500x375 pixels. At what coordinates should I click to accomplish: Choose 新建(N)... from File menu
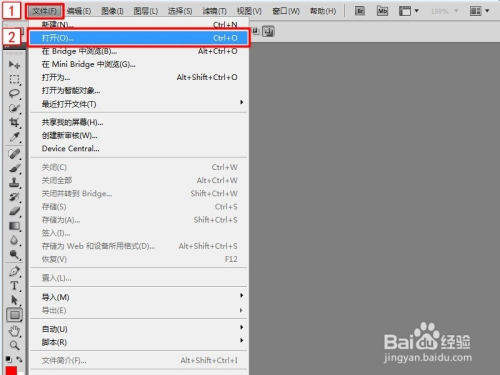point(139,25)
